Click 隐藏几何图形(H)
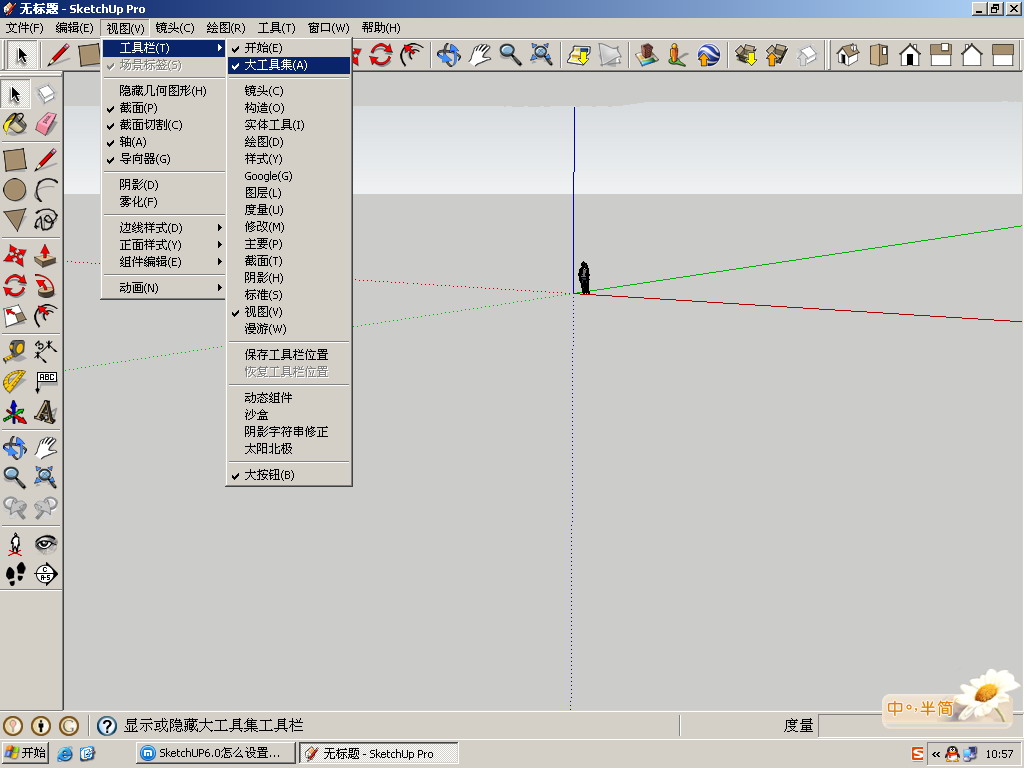The height and width of the screenshot is (768, 1024). click(x=164, y=91)
